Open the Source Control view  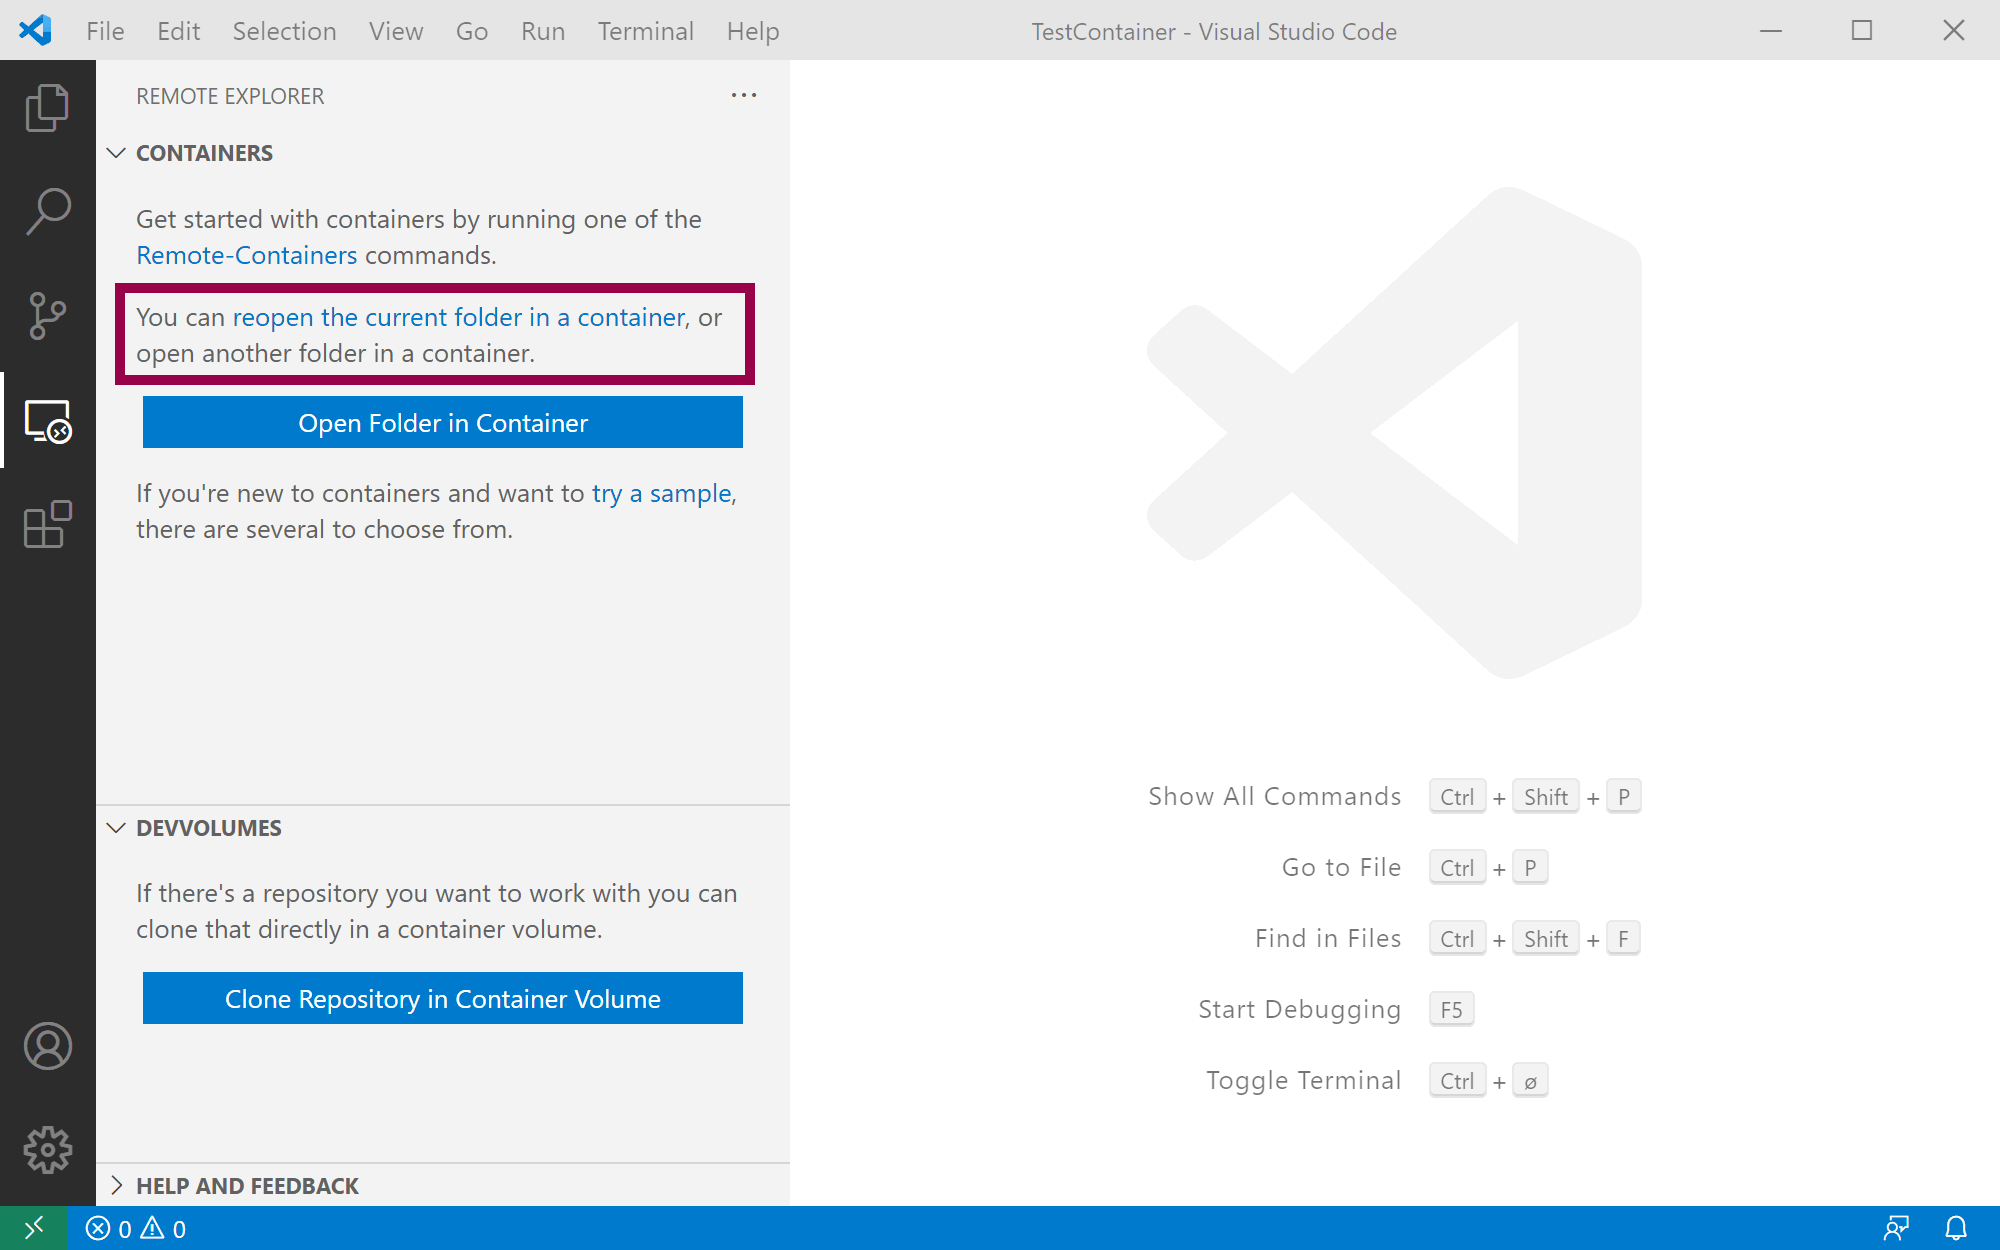[x=47, y=316]
